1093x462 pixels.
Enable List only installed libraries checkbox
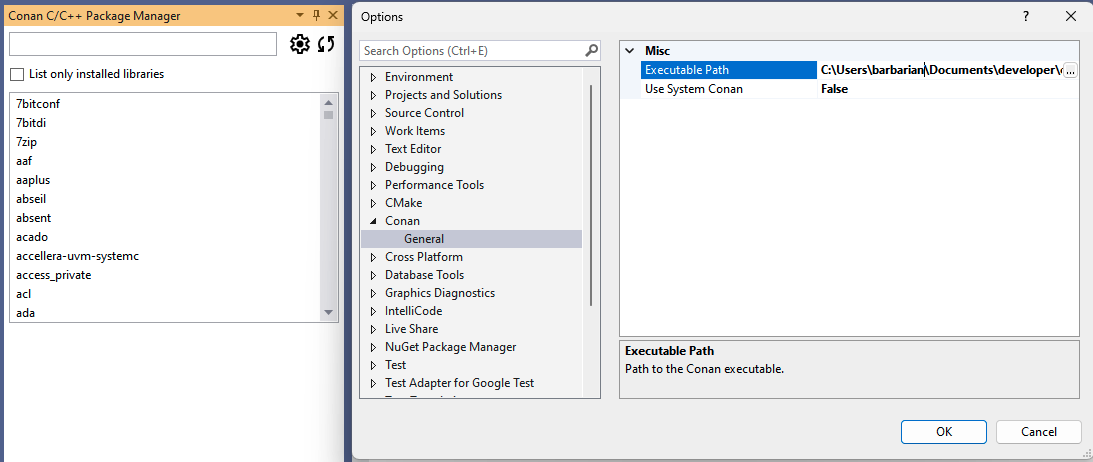17,74
